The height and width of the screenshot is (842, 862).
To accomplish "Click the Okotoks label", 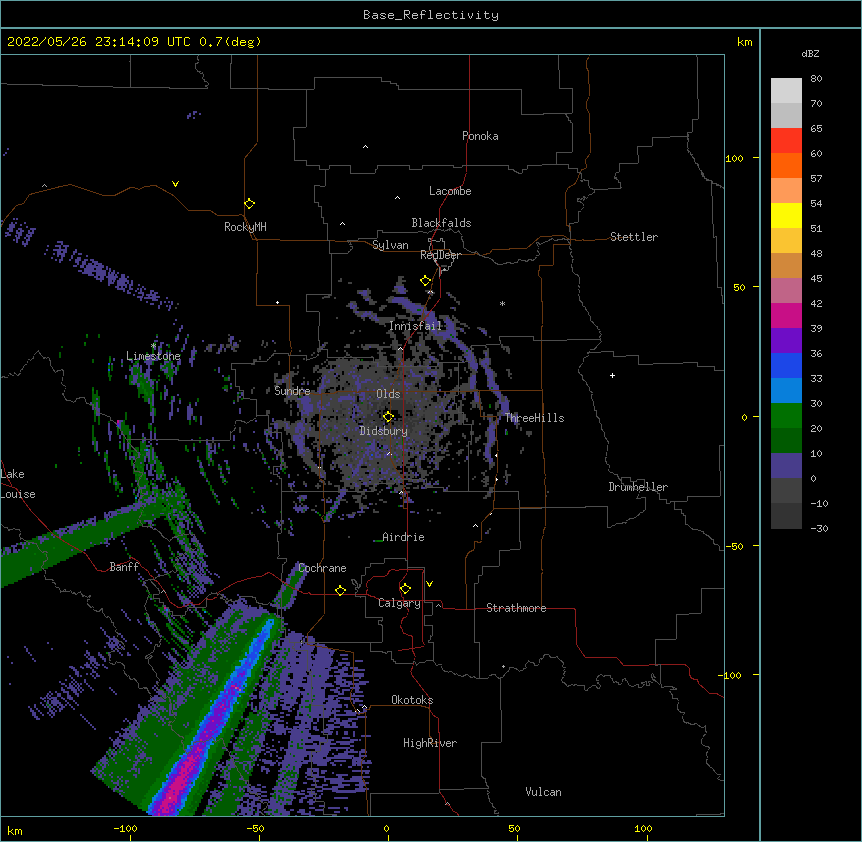I will (412, 700).
